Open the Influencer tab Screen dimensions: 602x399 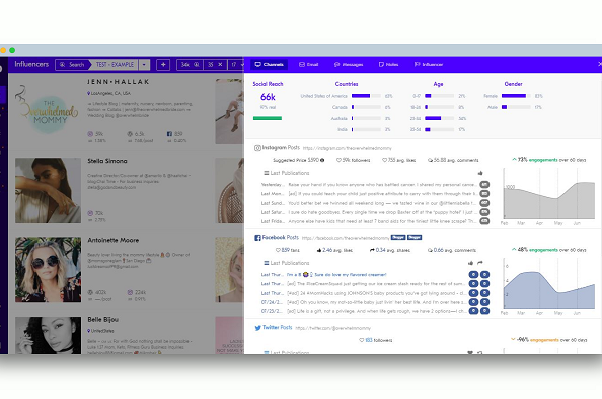[x=429, y=65]
